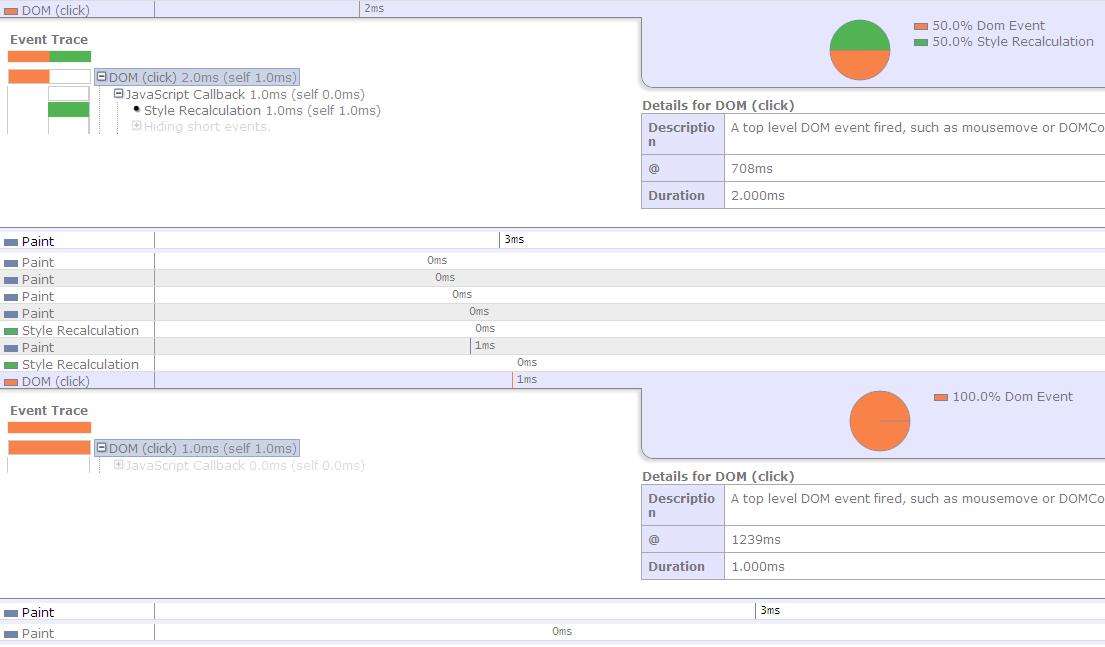Click green Style Recalculation legend swatch

(x=920, y=42)
